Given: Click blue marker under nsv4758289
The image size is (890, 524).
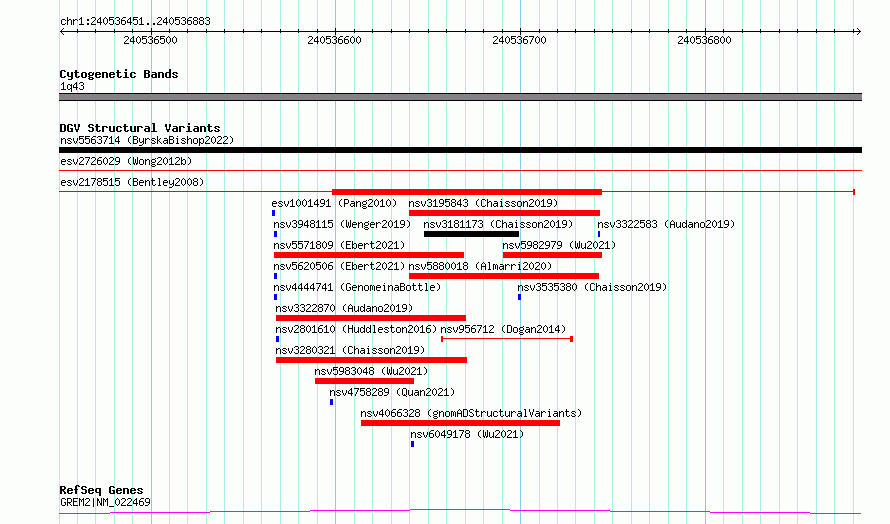Looking at the screenshot, I should click(331, 402).
